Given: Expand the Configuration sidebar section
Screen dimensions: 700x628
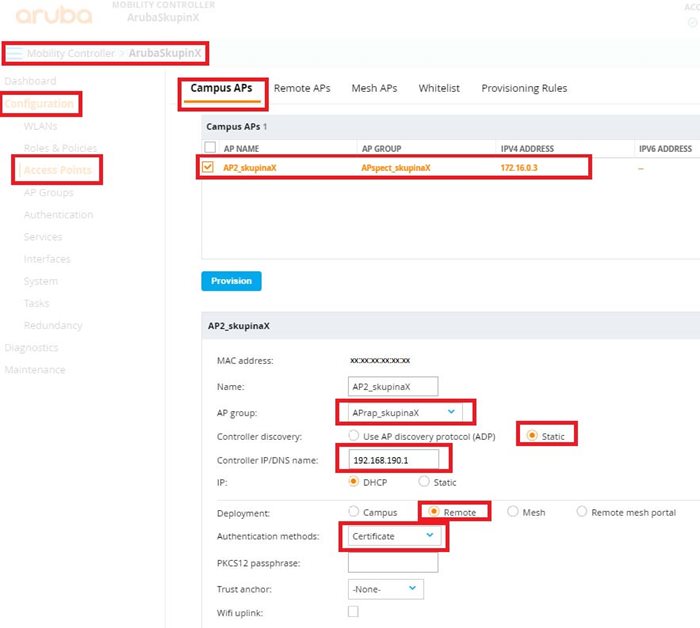Looking at the screenshot, I should [x=39, y=104].
